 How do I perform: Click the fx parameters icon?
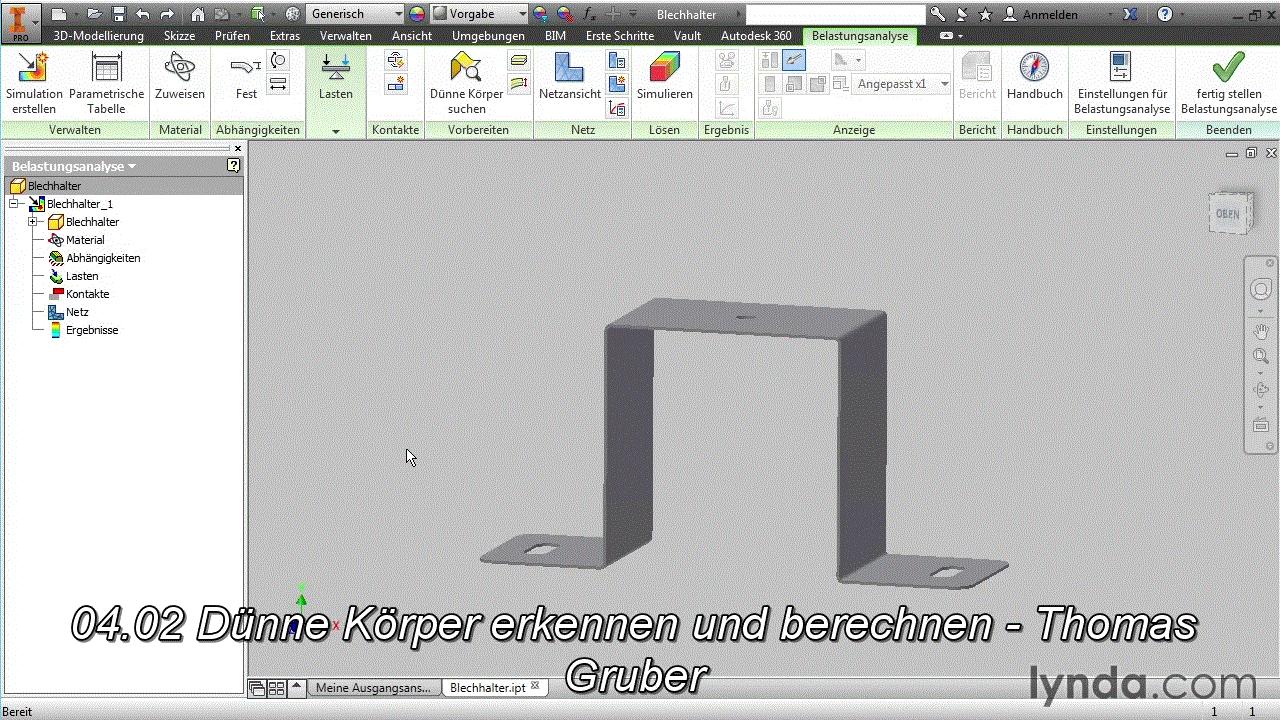point(589,14)
